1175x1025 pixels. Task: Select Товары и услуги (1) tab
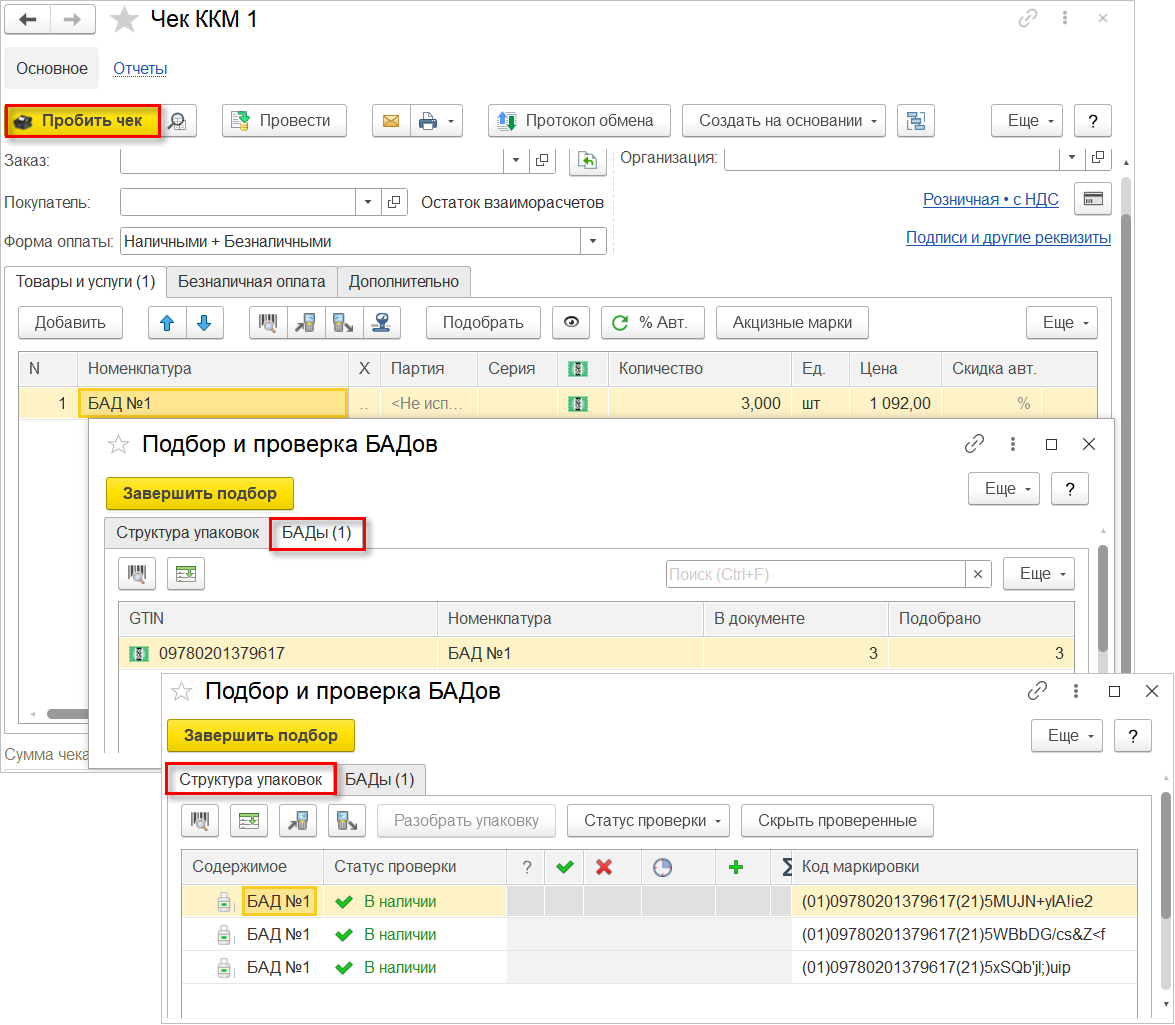point(85,282)
